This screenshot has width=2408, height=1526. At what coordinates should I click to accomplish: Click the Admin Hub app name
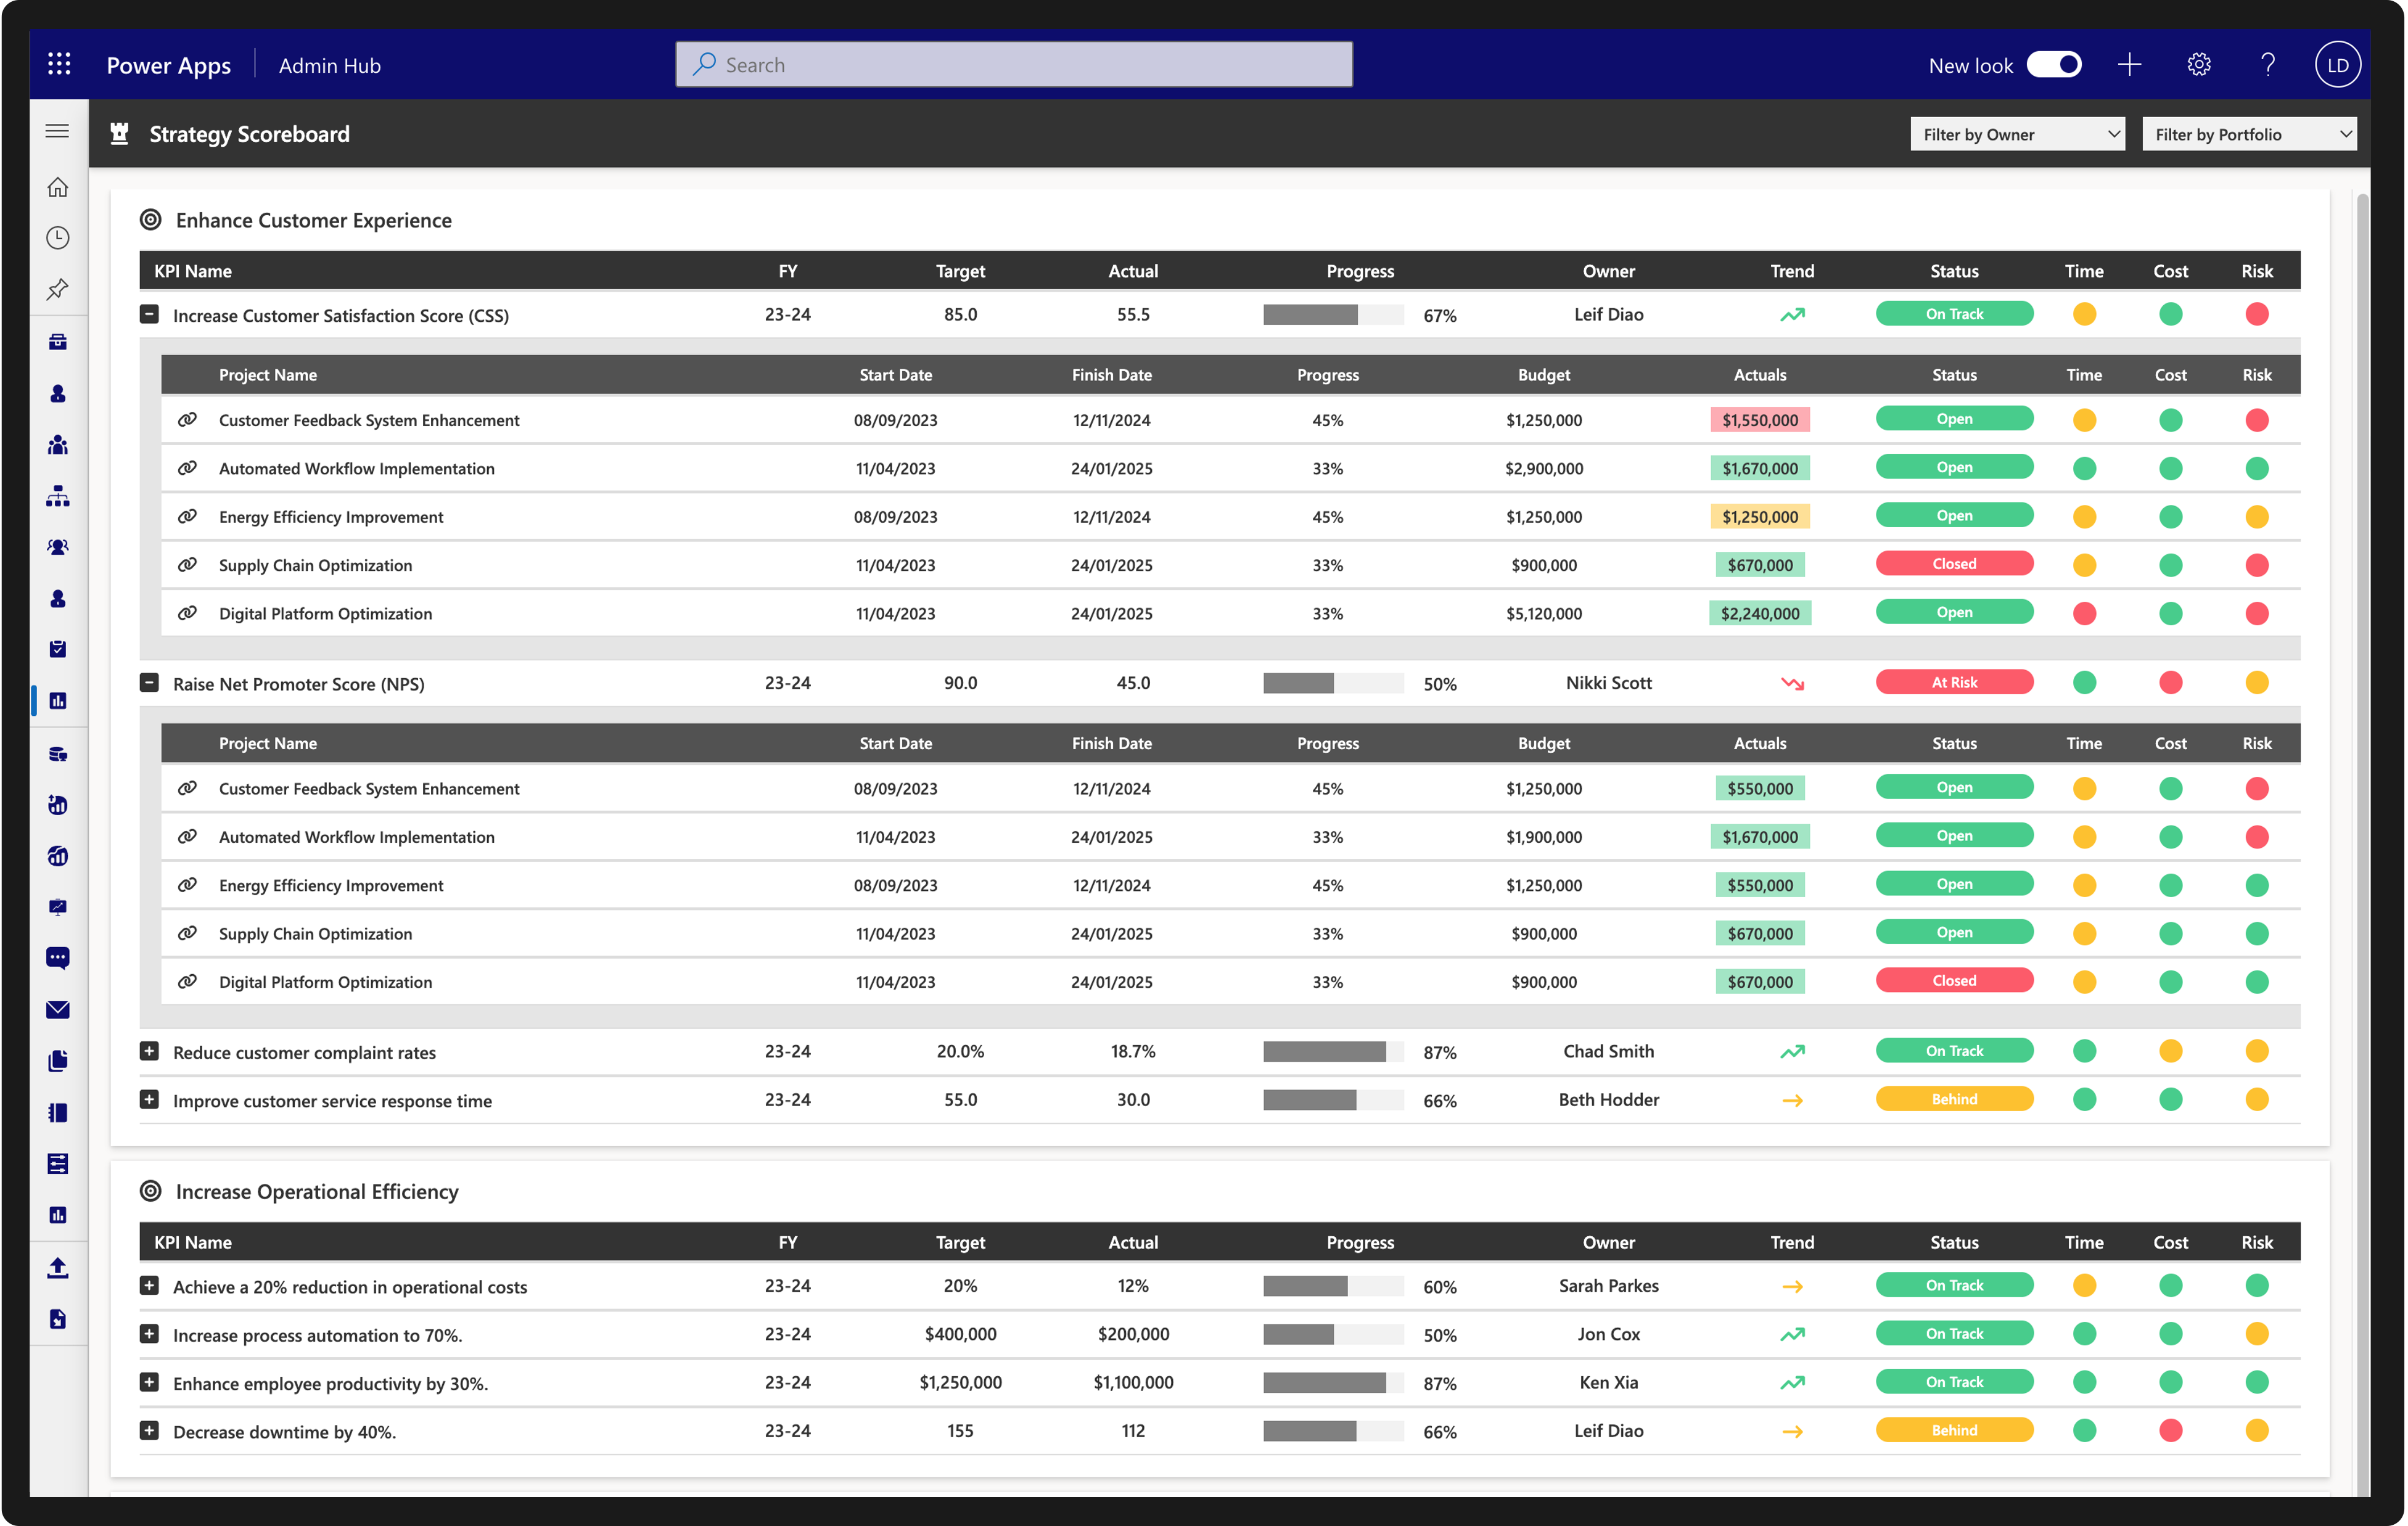tap(329, 66)
